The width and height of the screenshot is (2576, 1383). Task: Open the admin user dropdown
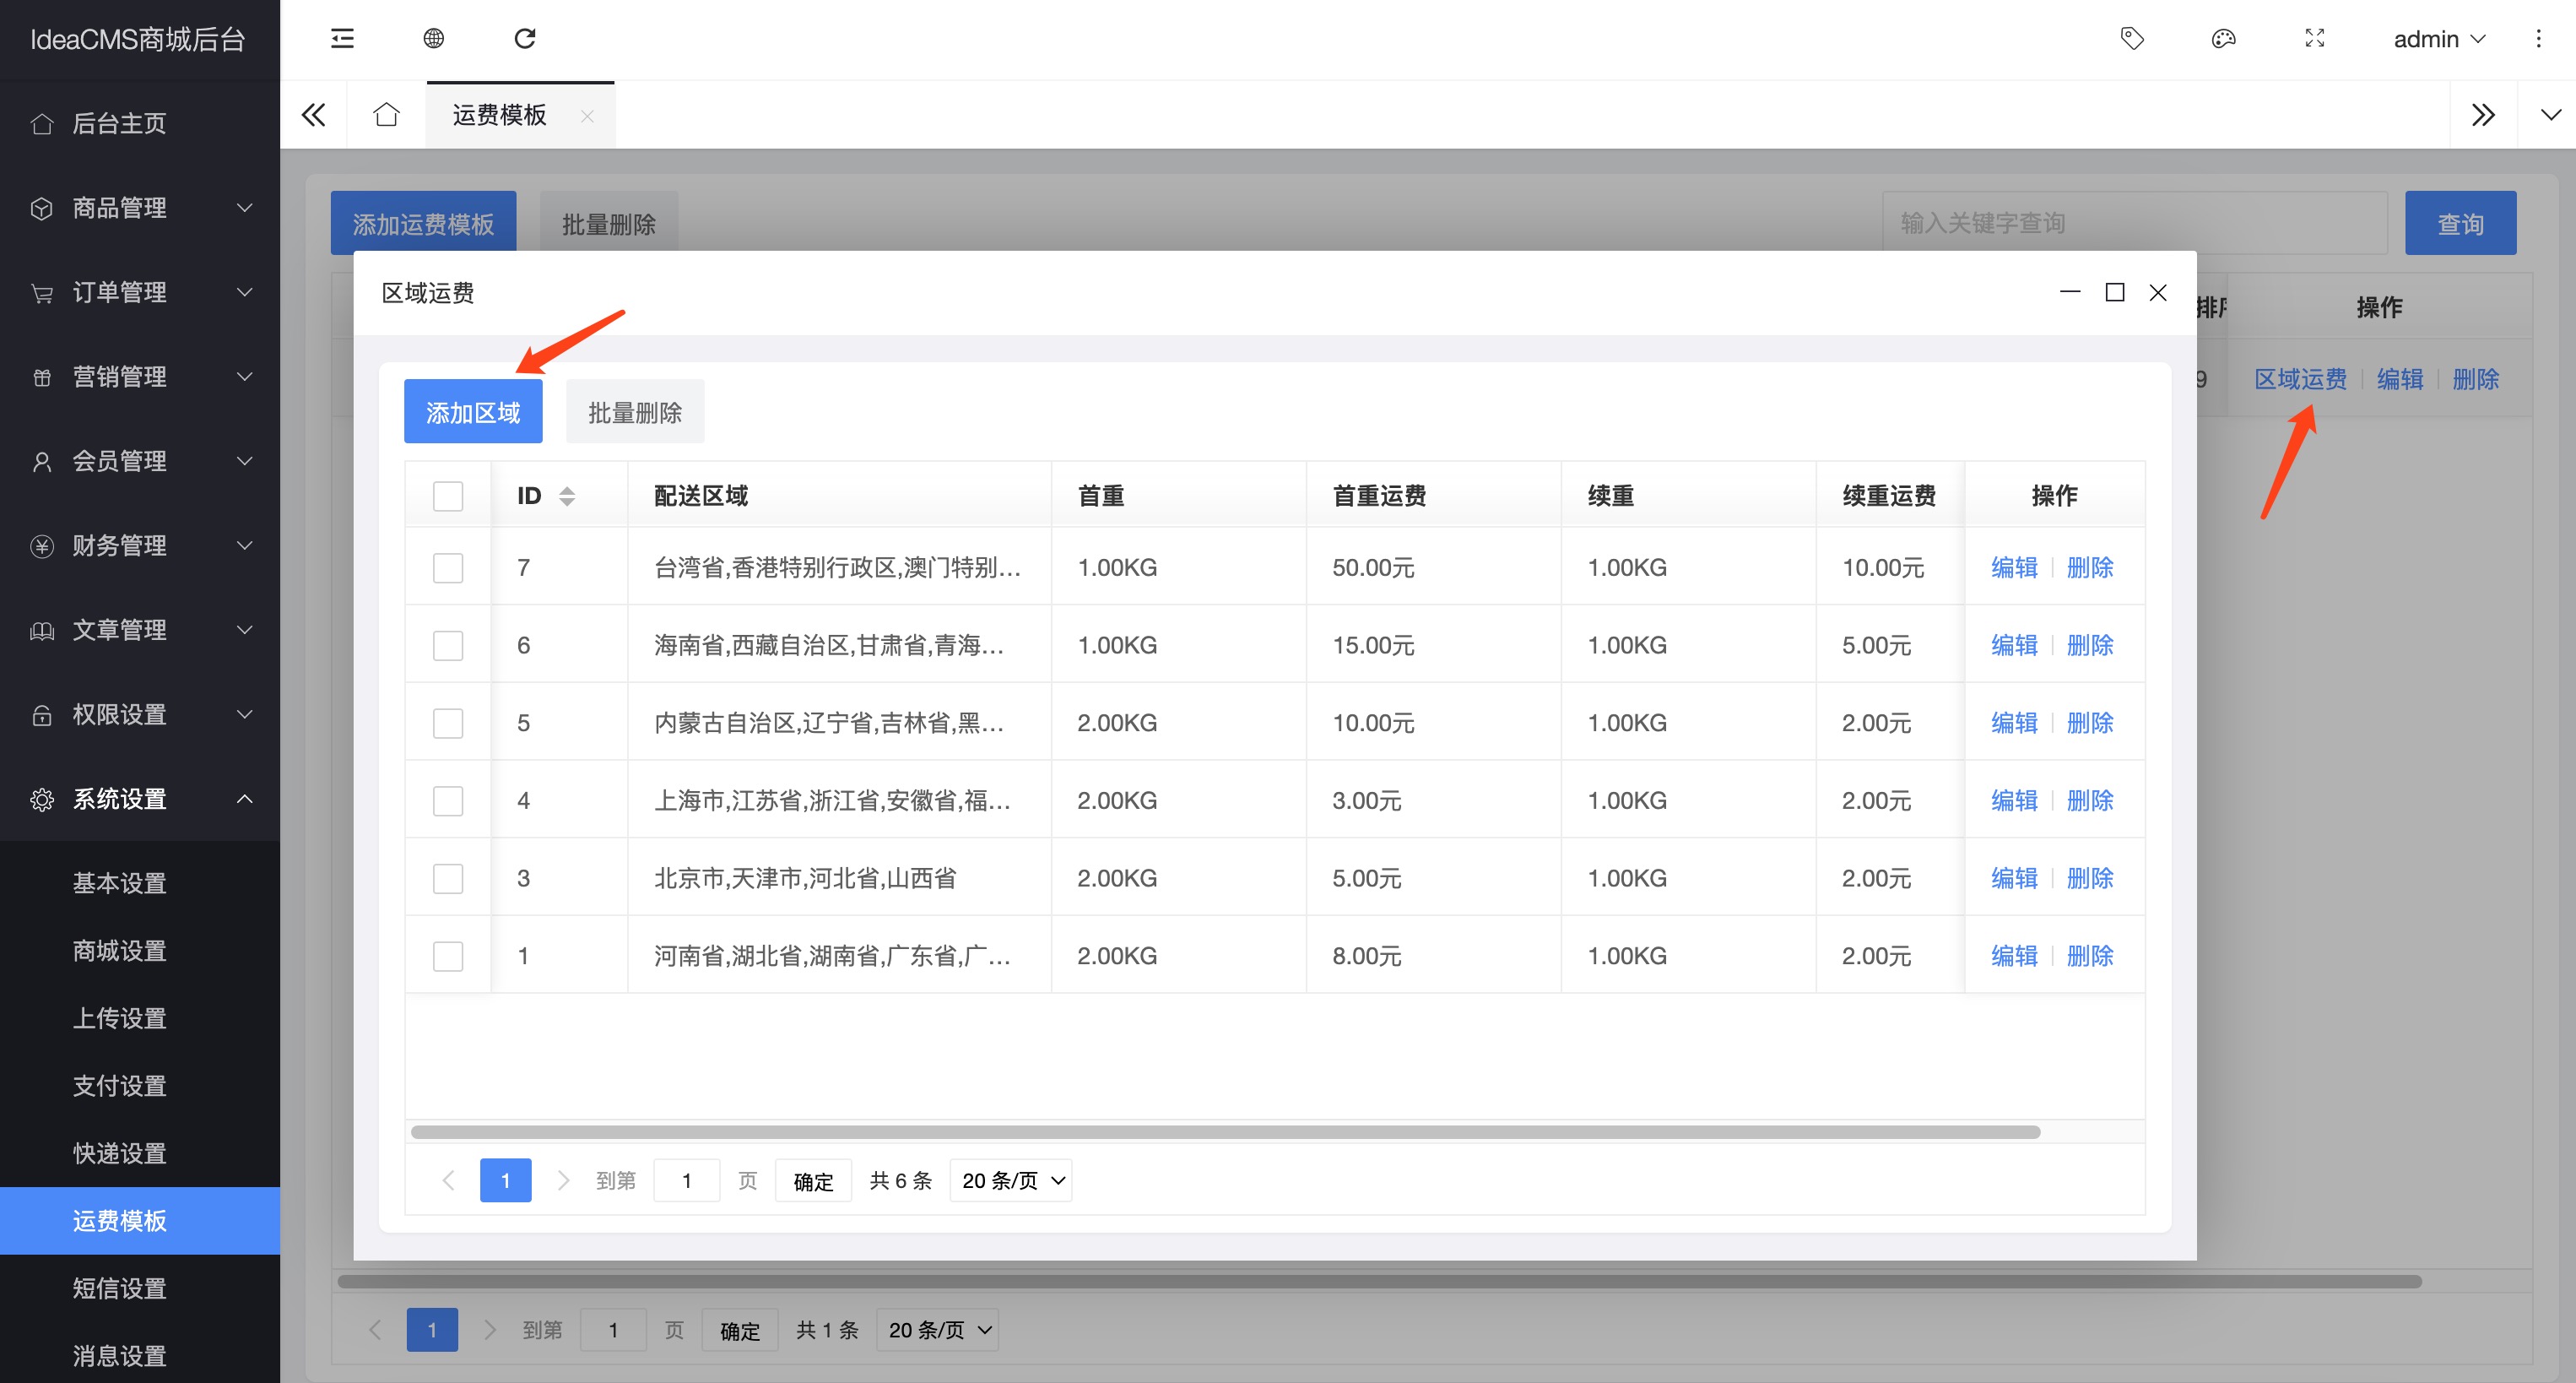(2438, 39)
